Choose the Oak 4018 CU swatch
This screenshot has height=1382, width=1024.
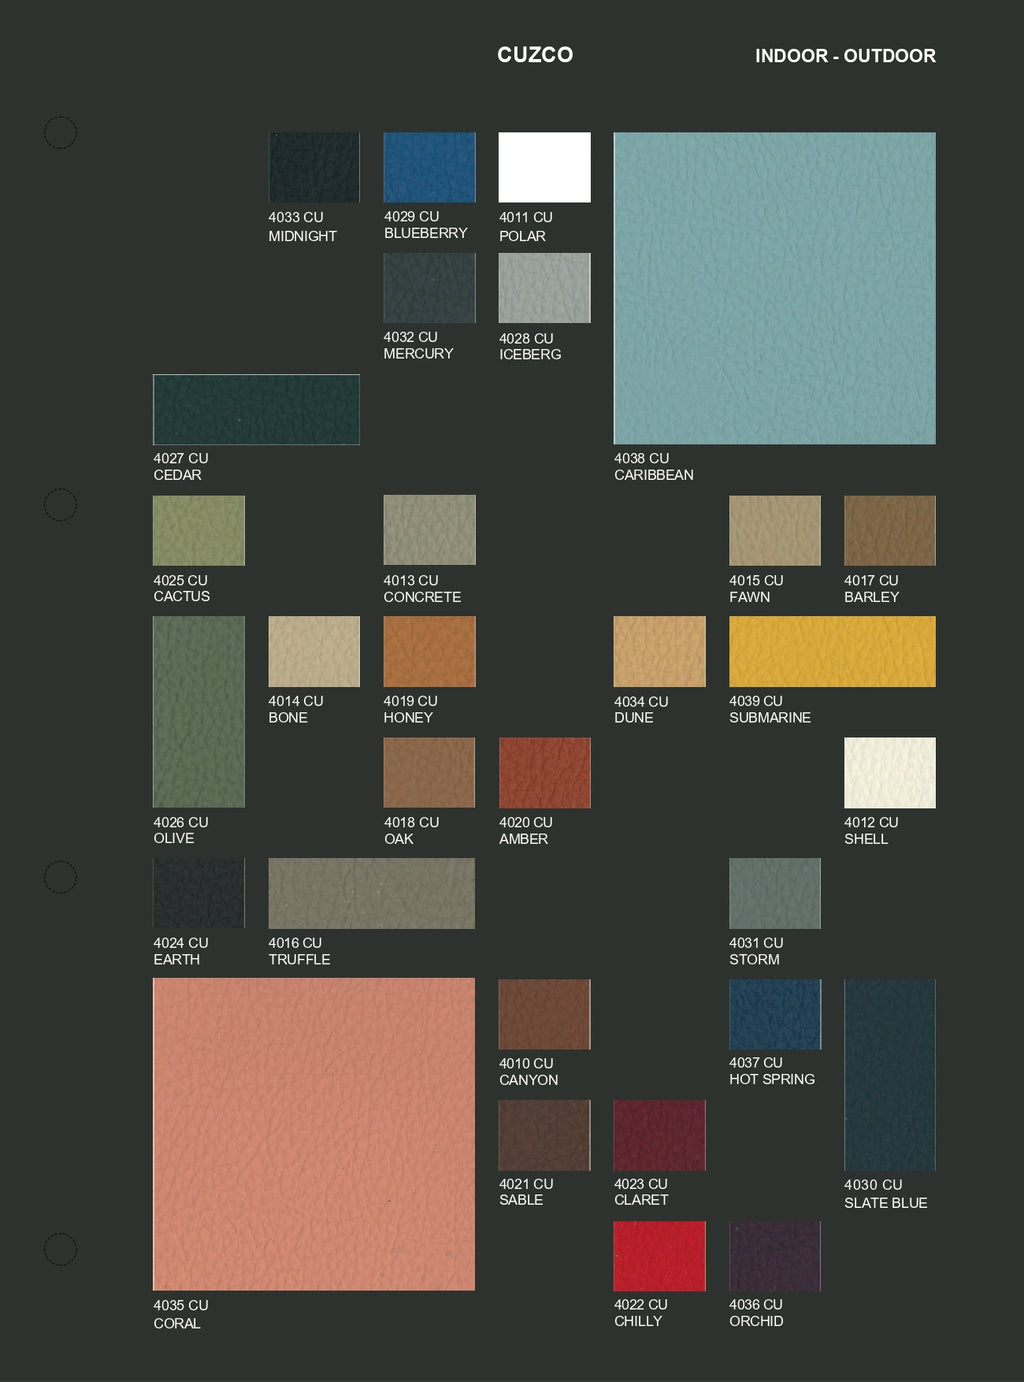pos(430,773)
